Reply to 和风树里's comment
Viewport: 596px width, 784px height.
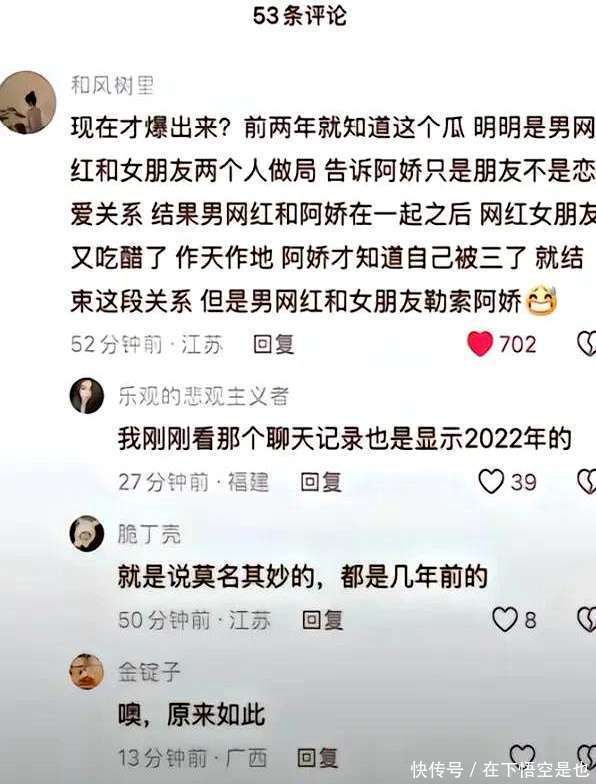coord(274,344)
